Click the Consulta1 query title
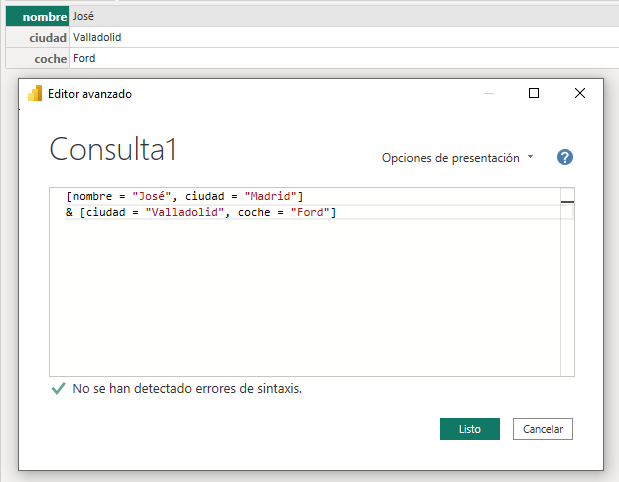 (x=113, y=149)
